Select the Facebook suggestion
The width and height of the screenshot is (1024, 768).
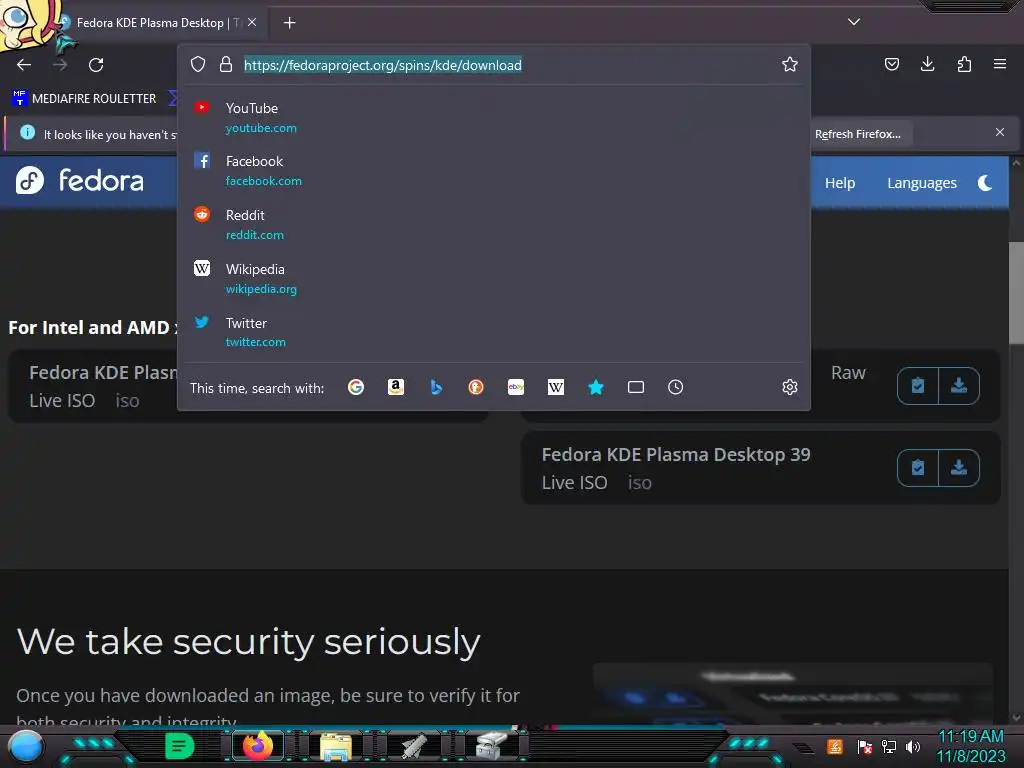(494, 170)
